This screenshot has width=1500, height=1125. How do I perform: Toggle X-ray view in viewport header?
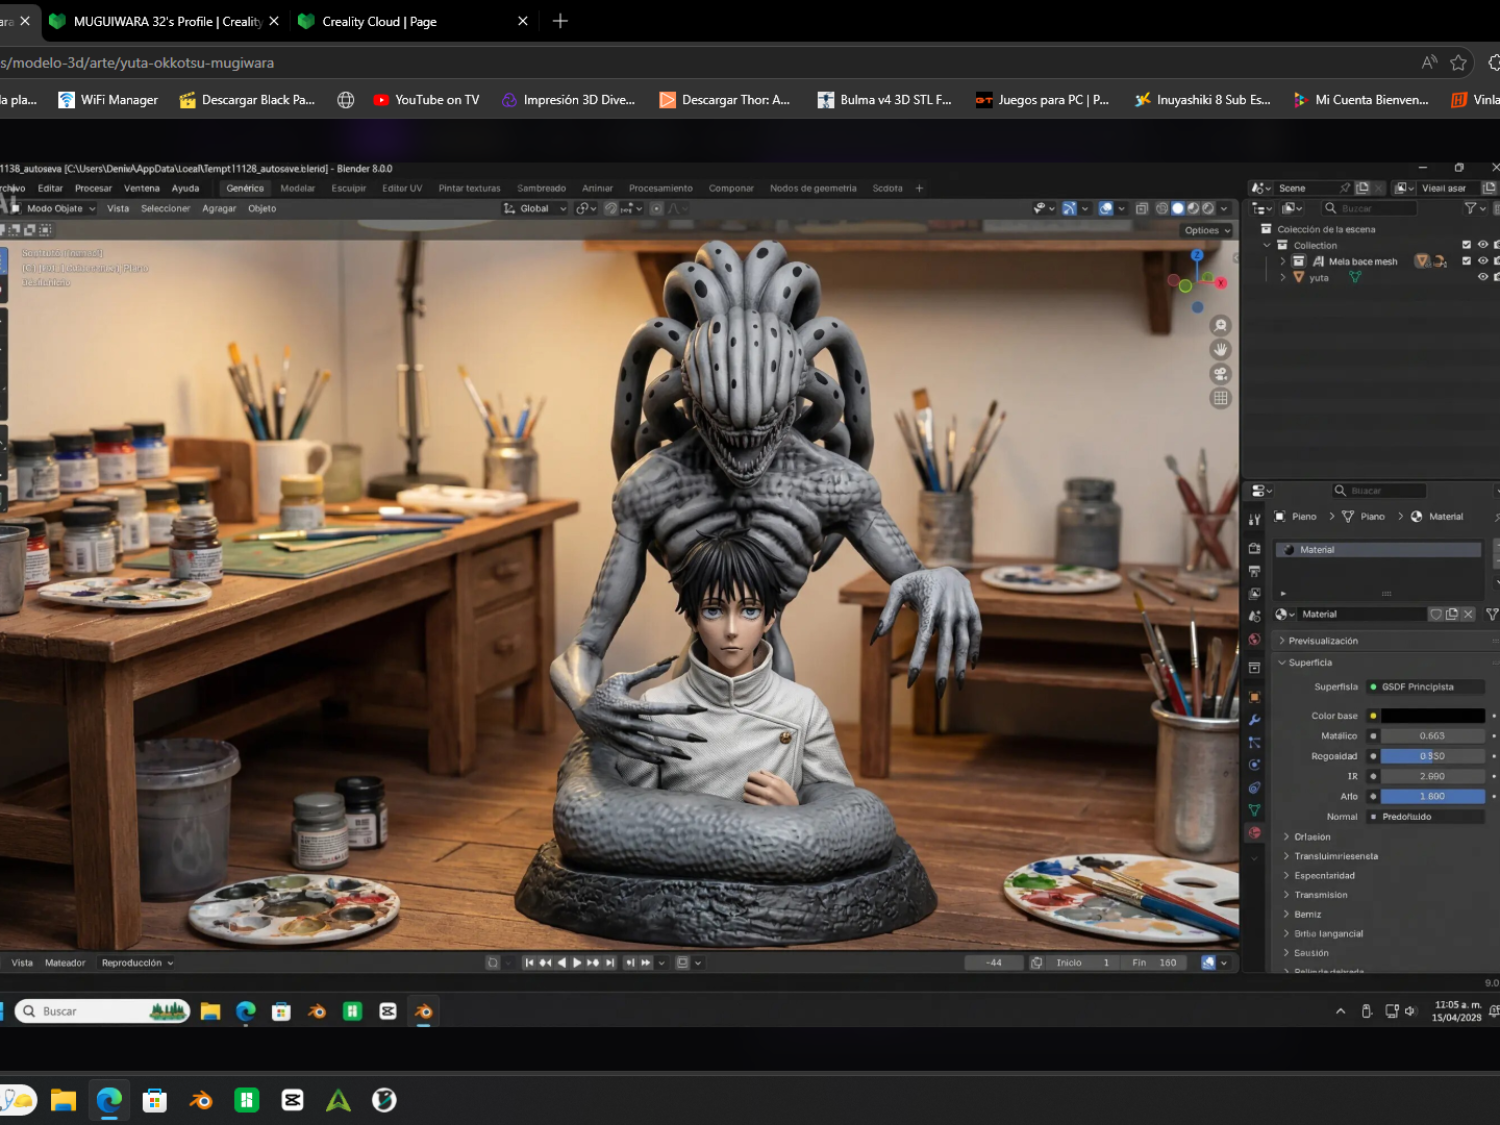(x=1142, y=209)
